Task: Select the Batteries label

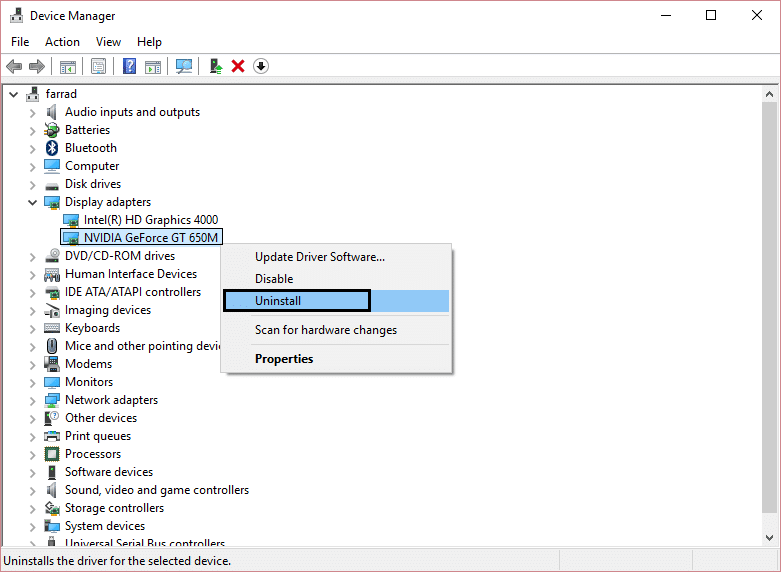Action: click(x=88, y=130)
